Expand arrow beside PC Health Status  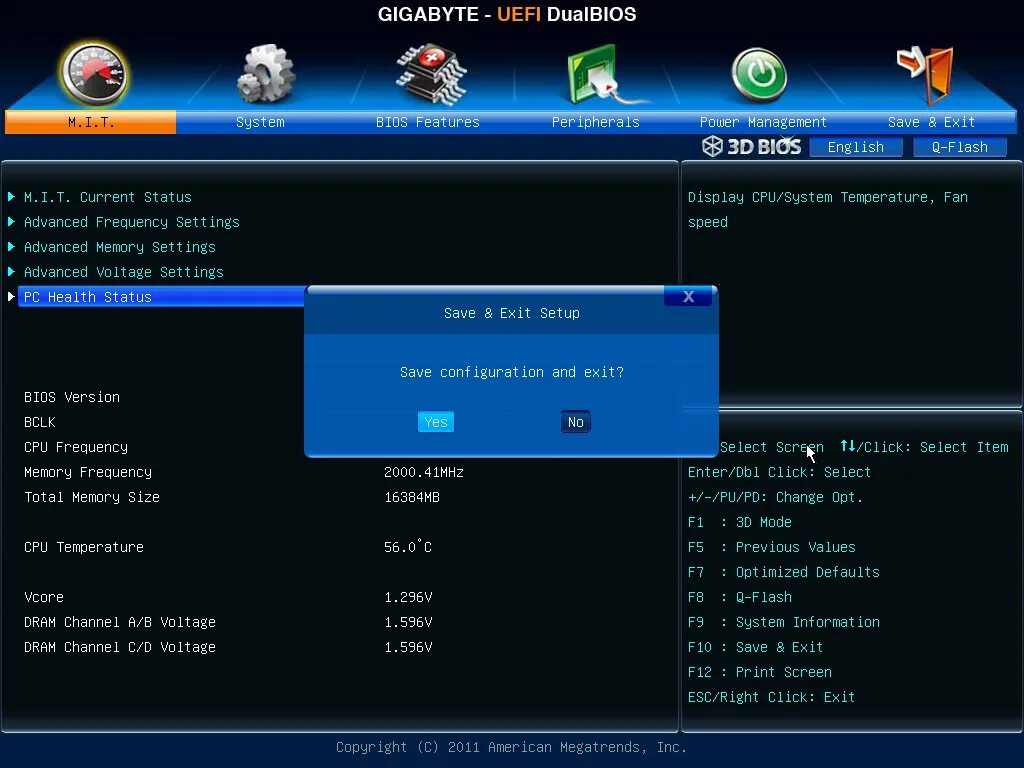(11, 296)
